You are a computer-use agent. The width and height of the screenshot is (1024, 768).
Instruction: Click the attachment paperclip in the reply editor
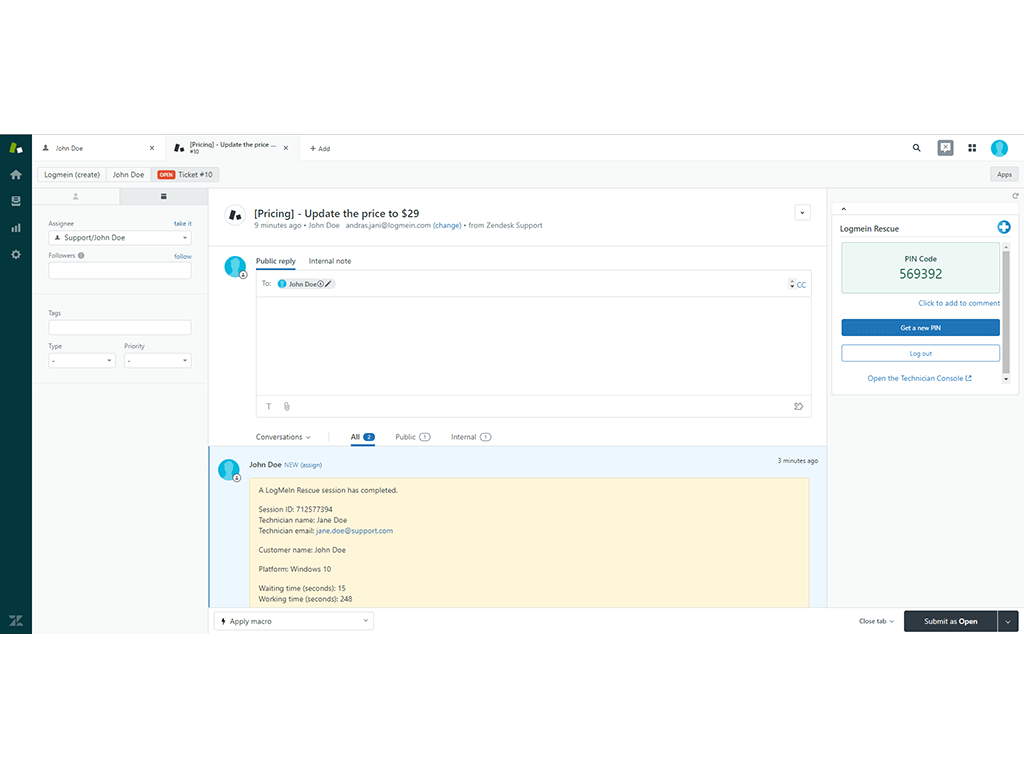coord(286,406)
